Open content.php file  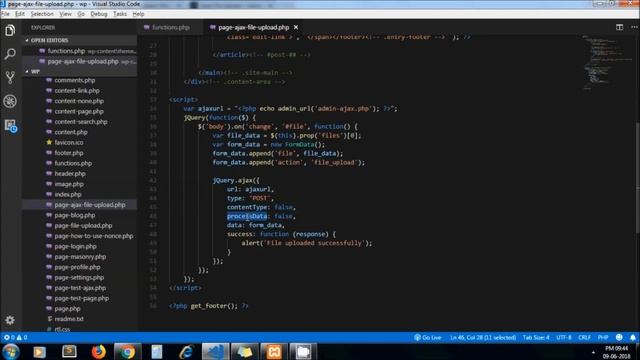click(71, 132)
